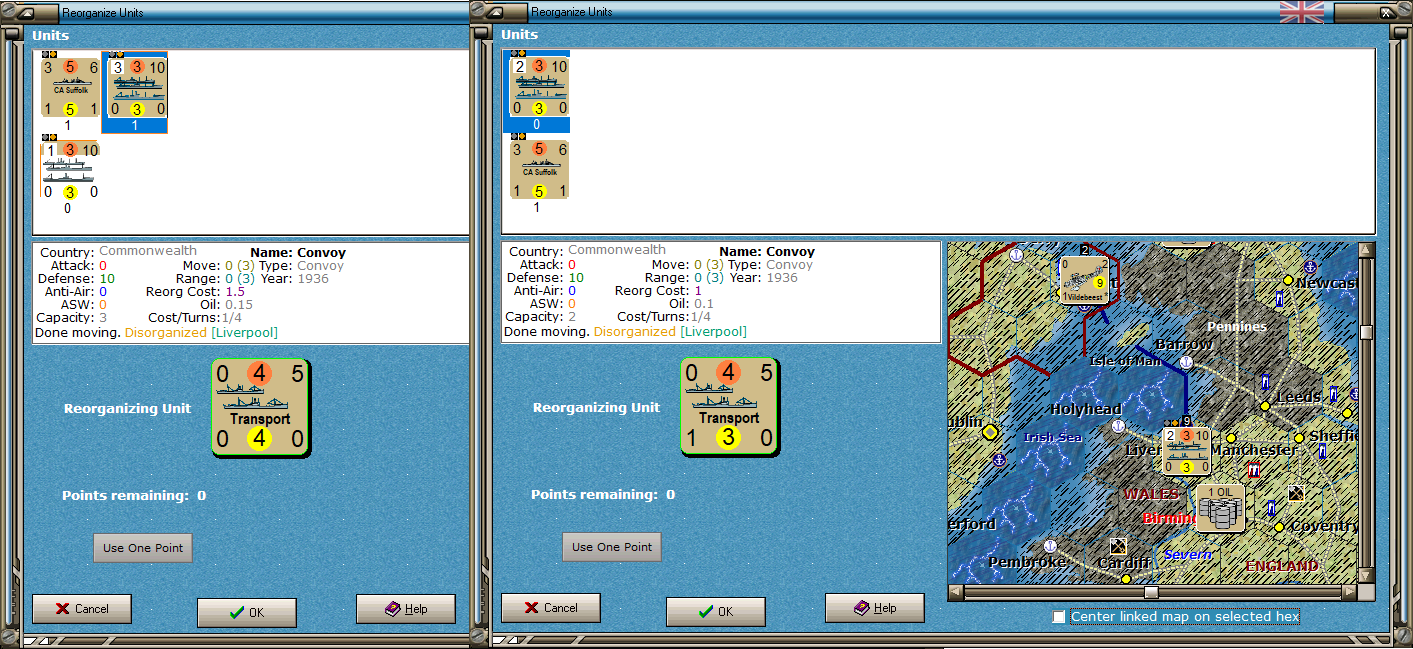Close the right Reorganize Units window

point(1386,13)
